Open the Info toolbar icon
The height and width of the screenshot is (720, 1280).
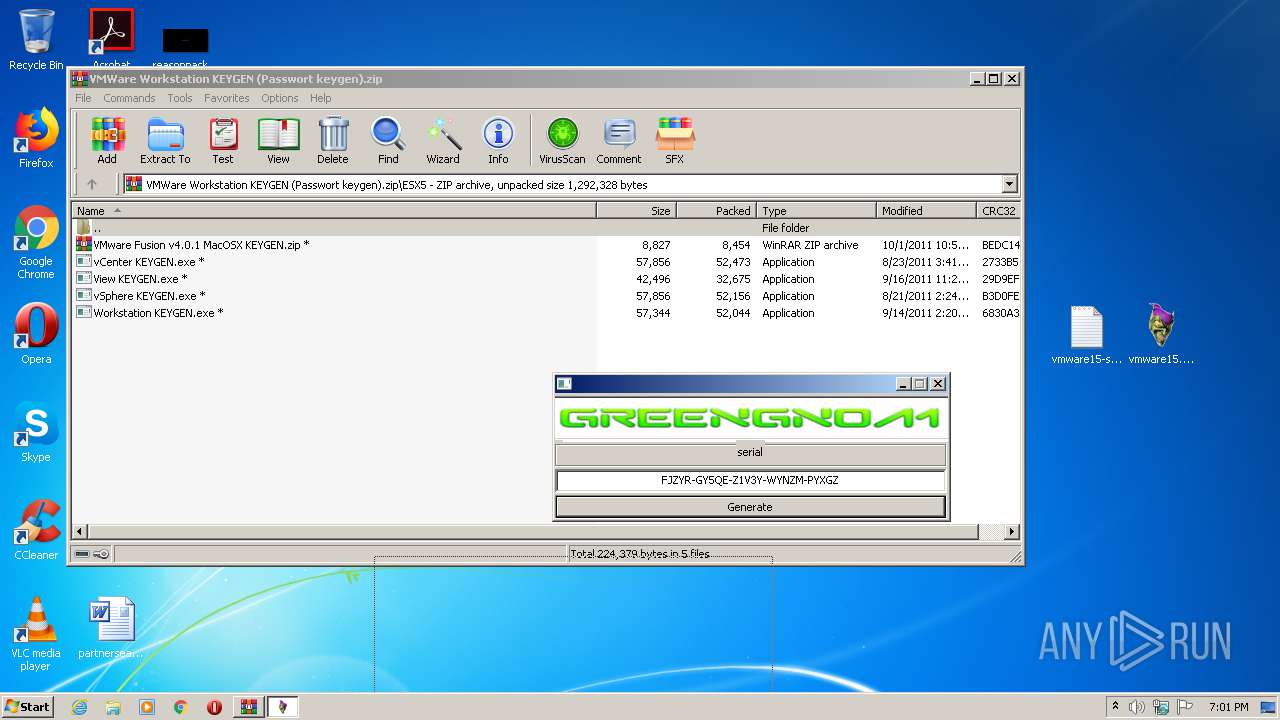coord(498,141)
